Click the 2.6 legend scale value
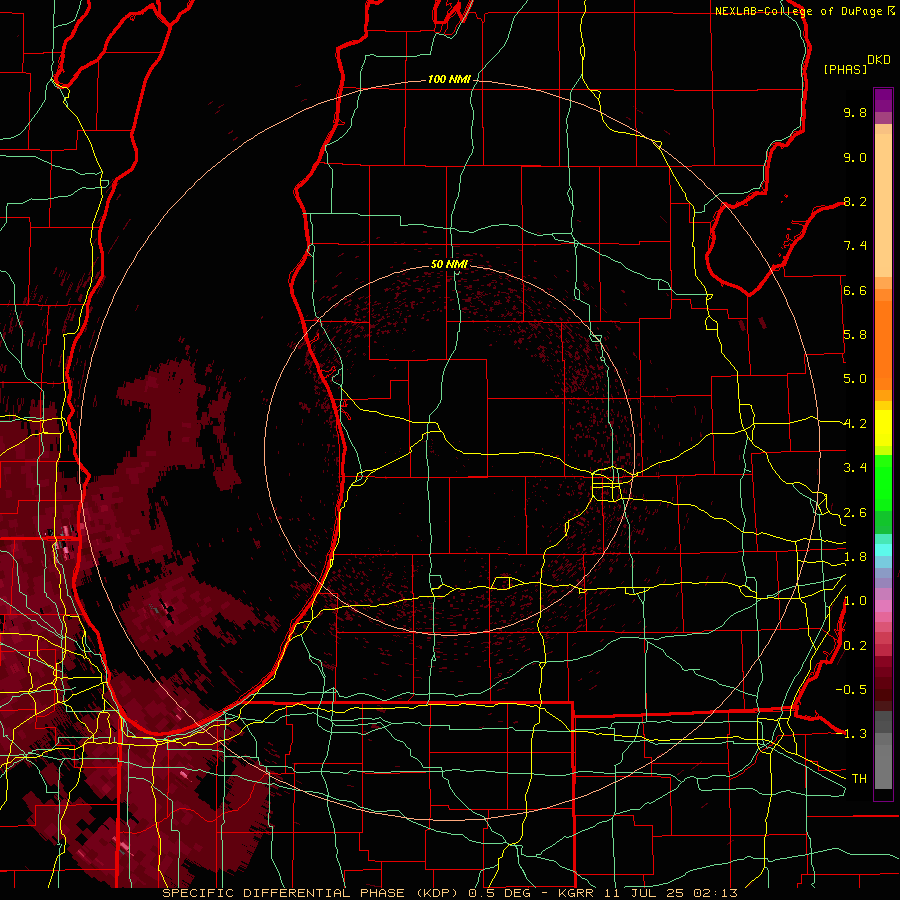 855,513
